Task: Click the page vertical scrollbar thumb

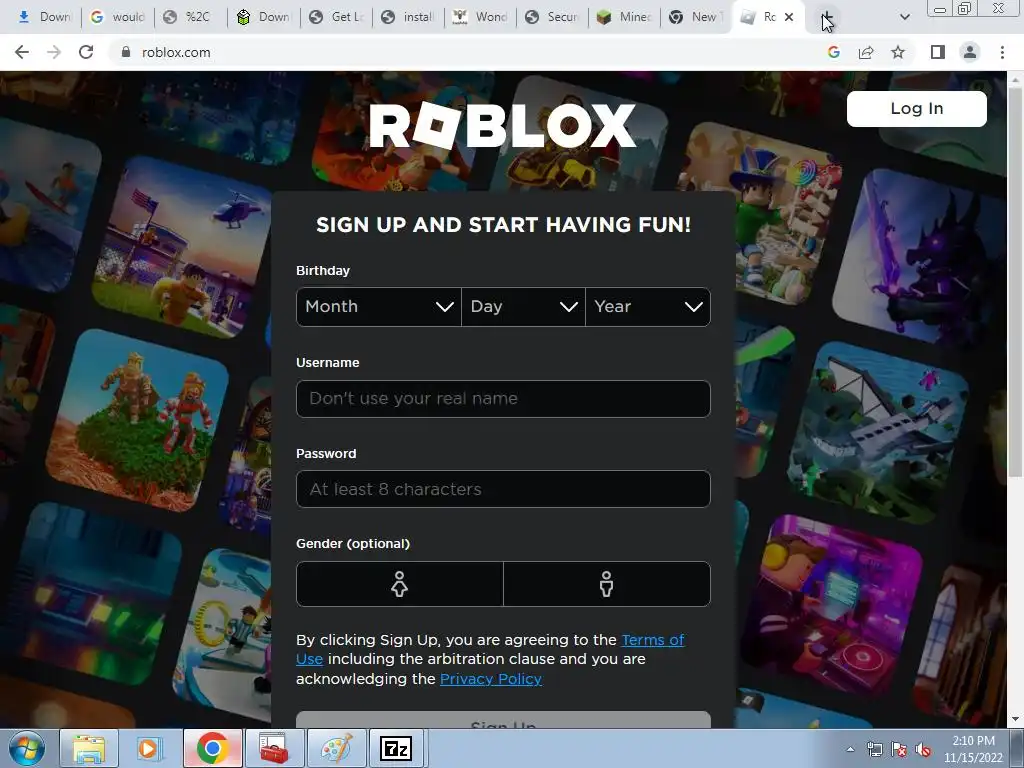Action: [1015, 281]
